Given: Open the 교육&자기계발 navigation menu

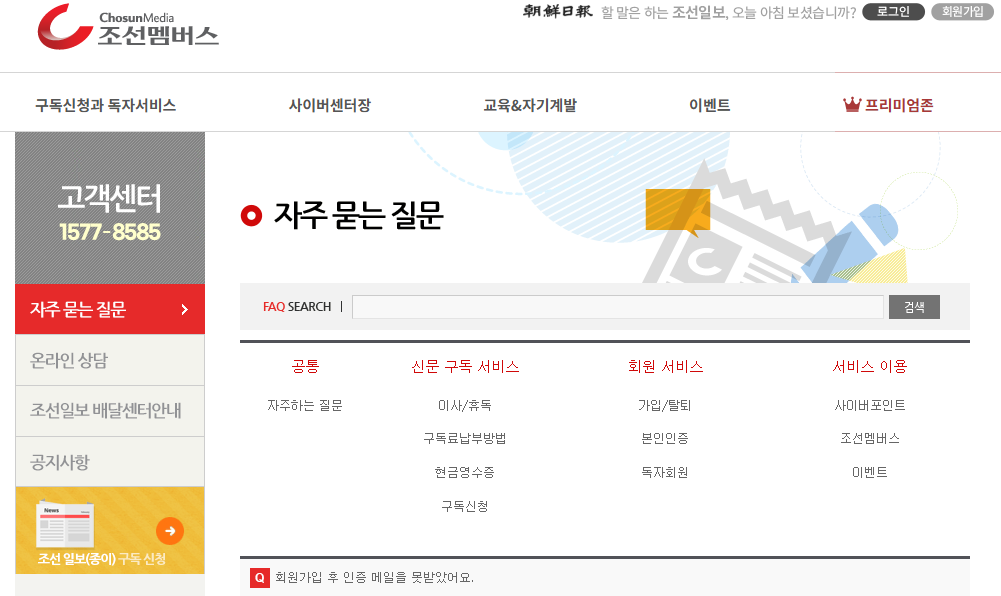Looking at the screenshot, I should [x=530, y=105].
